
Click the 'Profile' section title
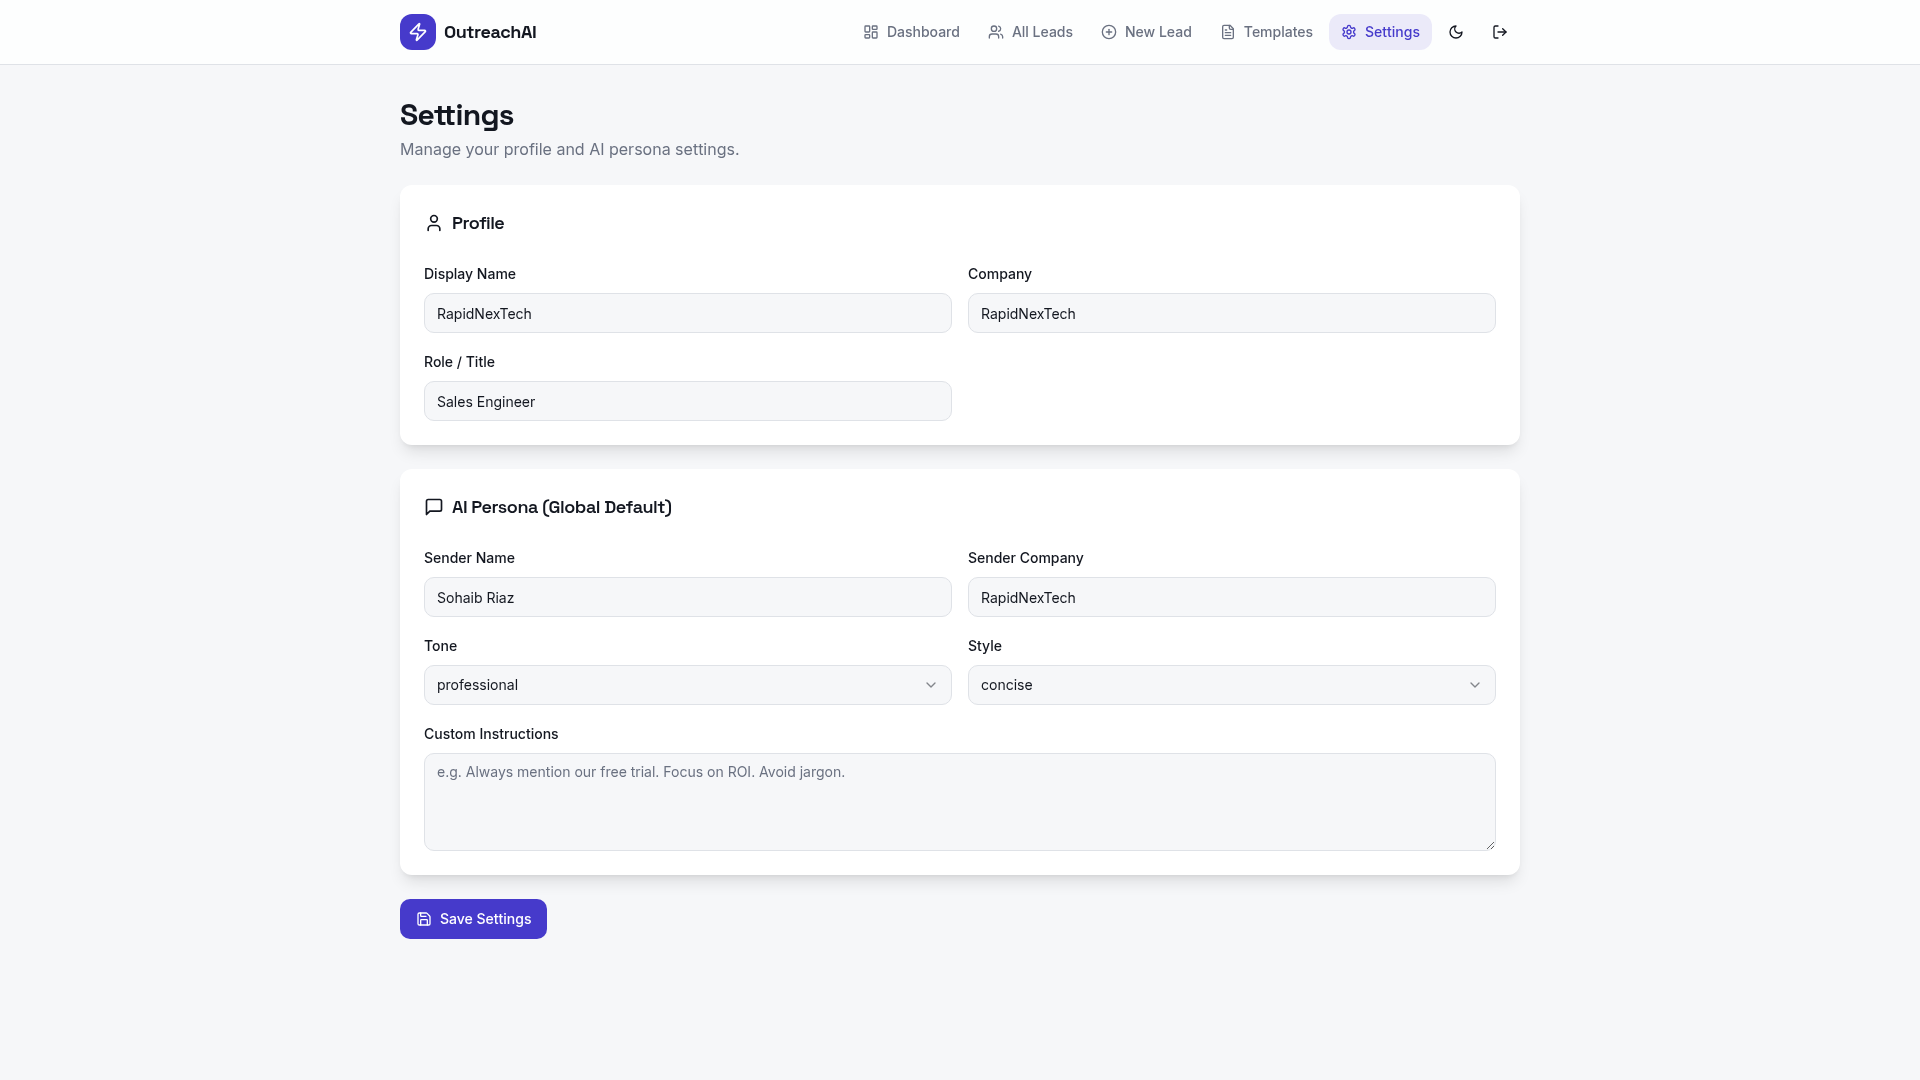pyautogui.click(x=478, y=223)
